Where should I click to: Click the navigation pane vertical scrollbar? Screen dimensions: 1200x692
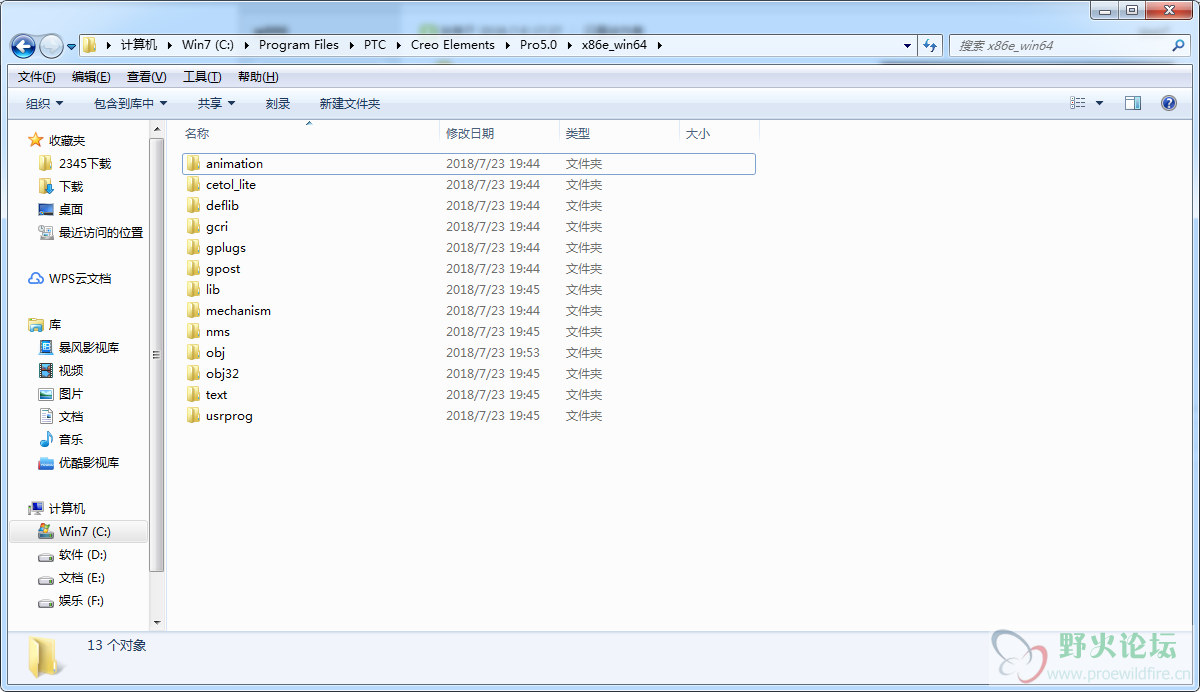coord(156,354)
